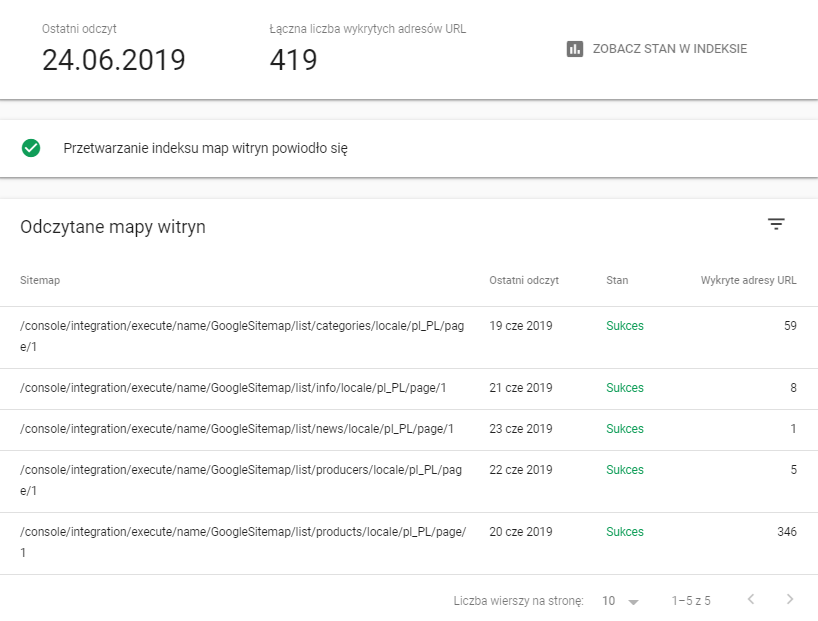Click the Odczytane mapy witryn heading

(x=113, y=227)
